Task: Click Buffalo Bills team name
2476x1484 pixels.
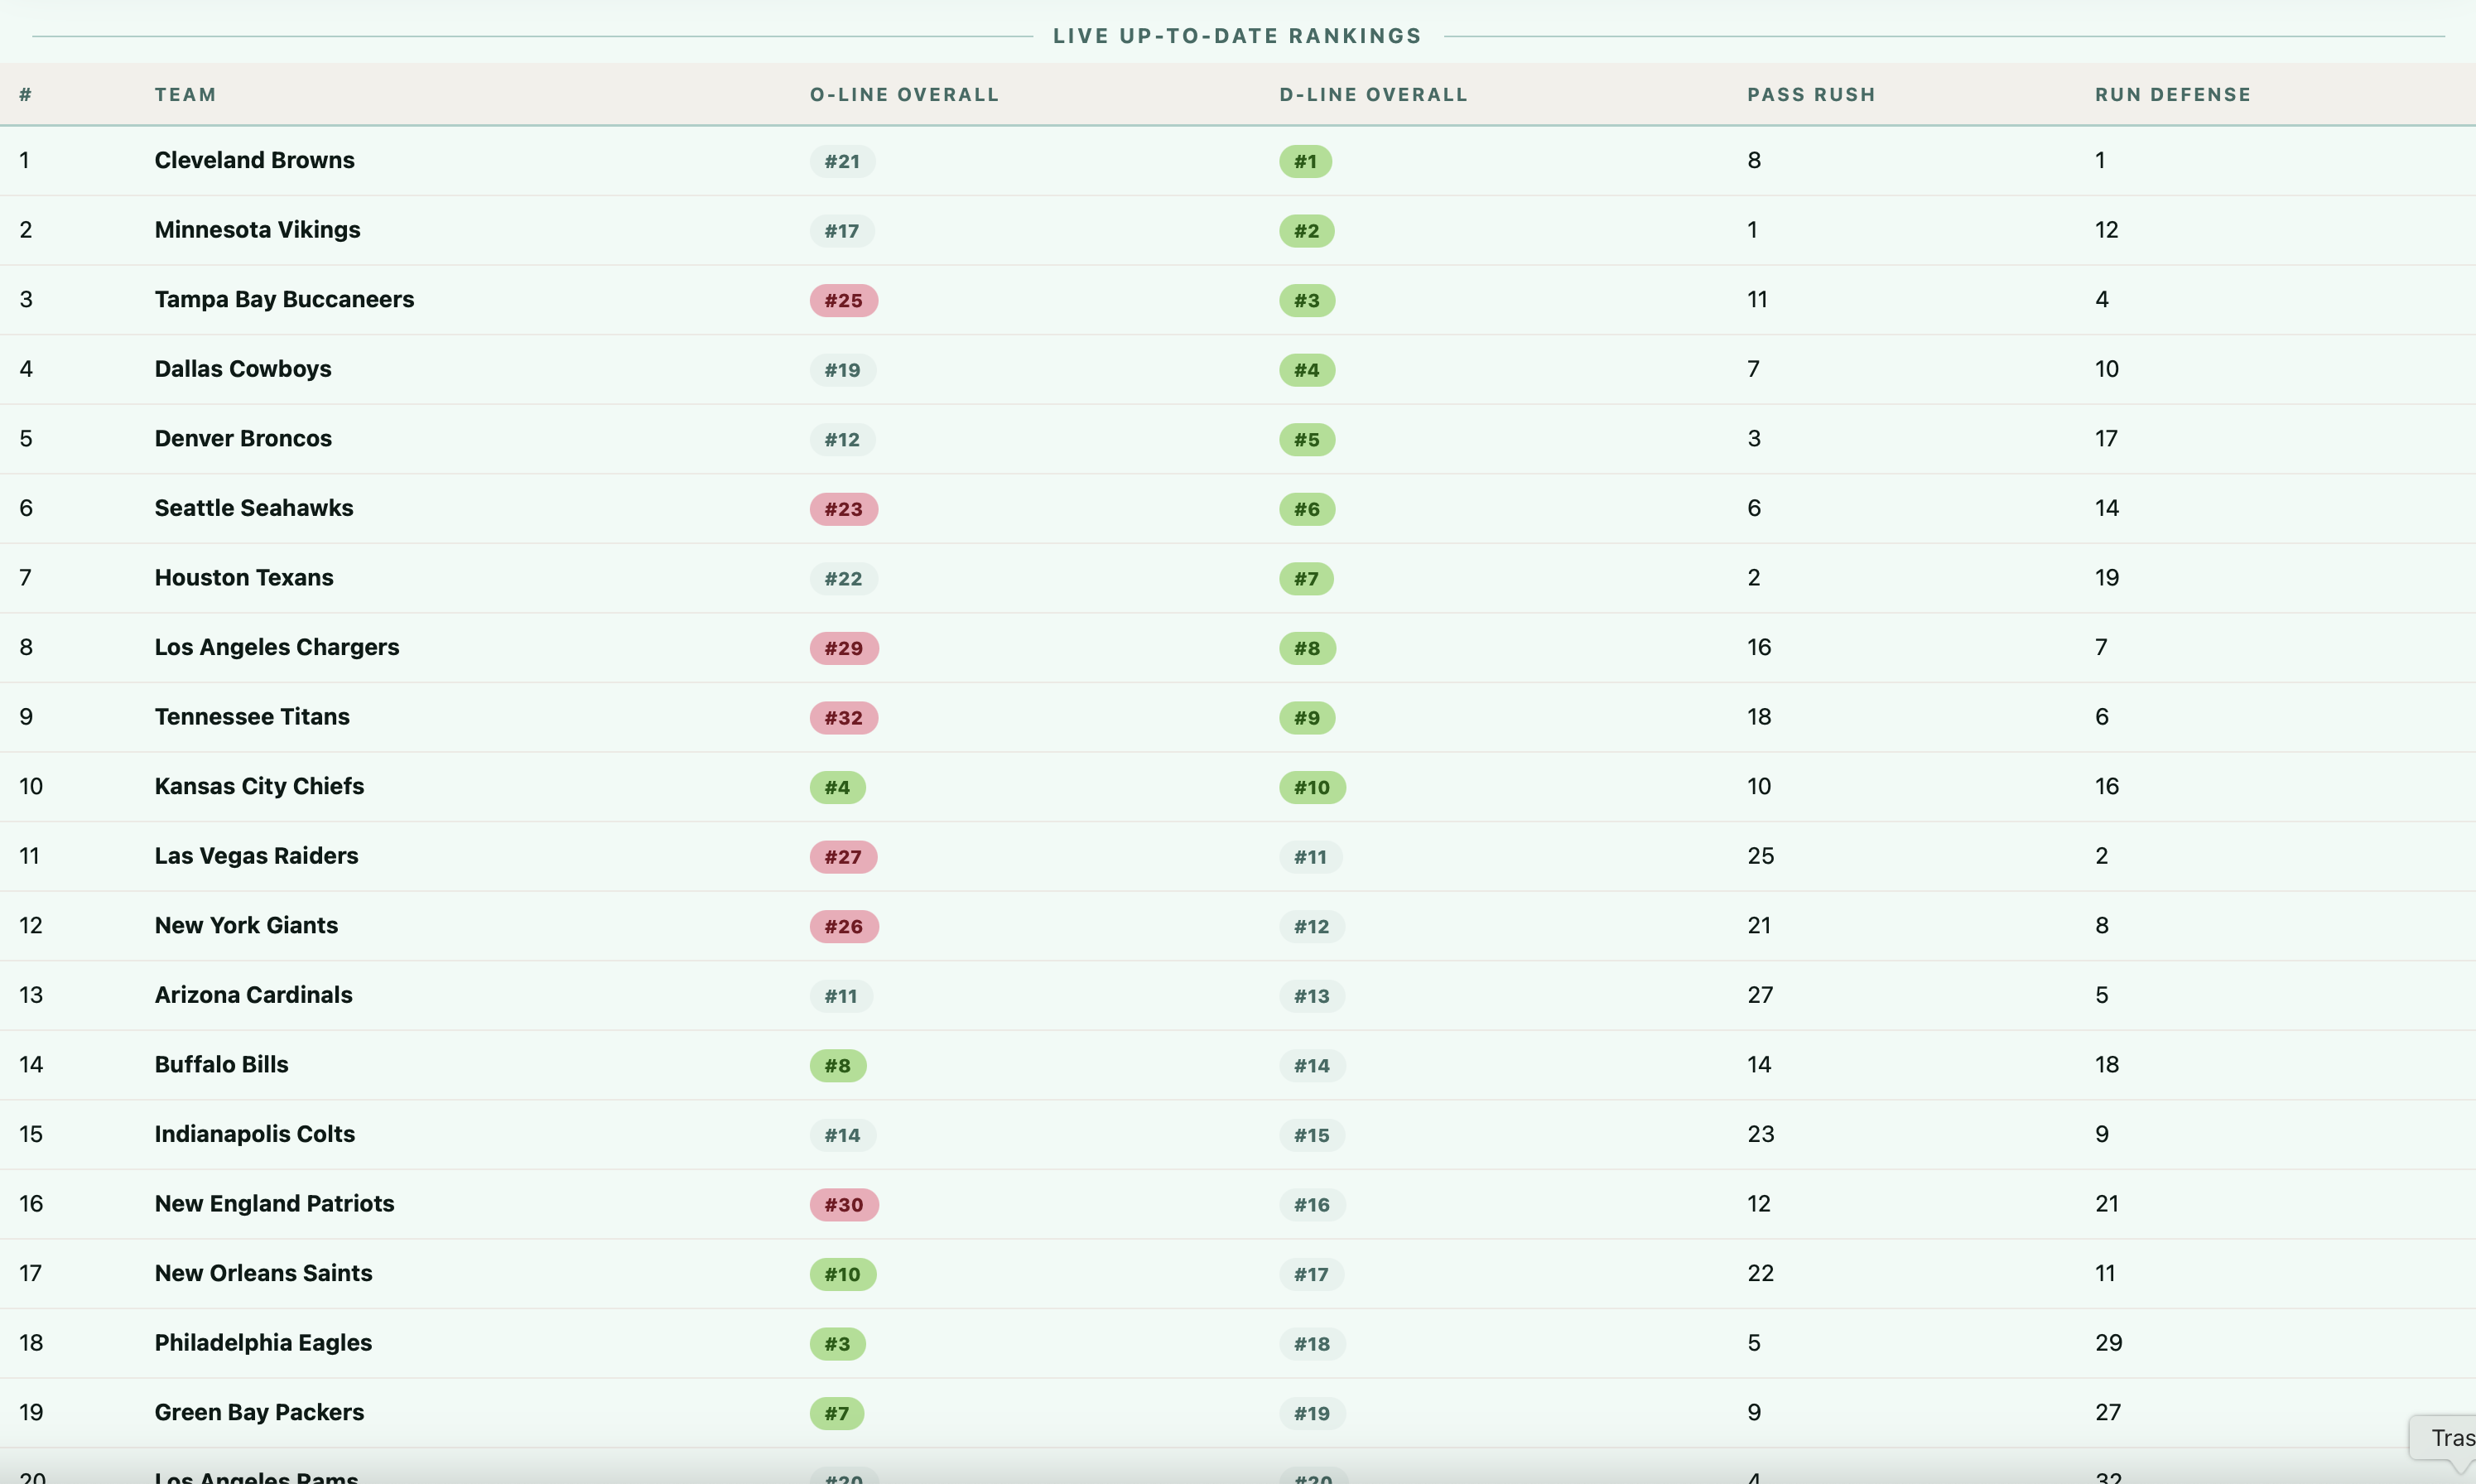Action: (221, 1064)
